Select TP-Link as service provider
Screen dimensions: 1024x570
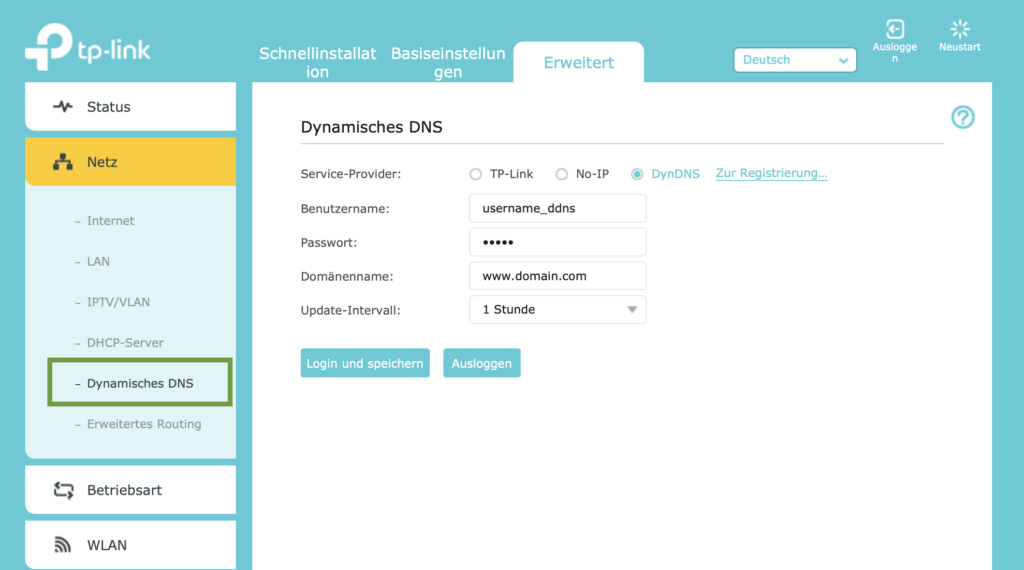pyautogui.click(x=475, y=174)
